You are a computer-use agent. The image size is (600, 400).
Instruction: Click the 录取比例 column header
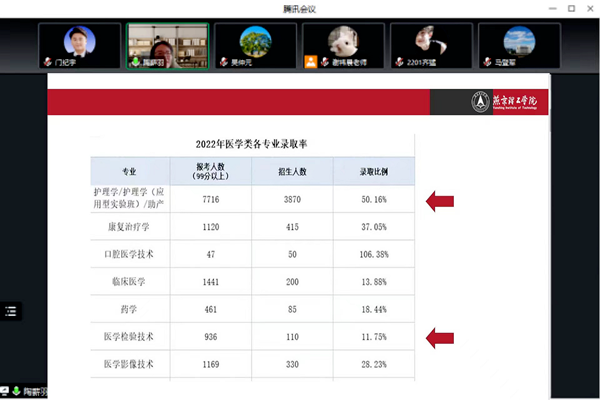373,171
